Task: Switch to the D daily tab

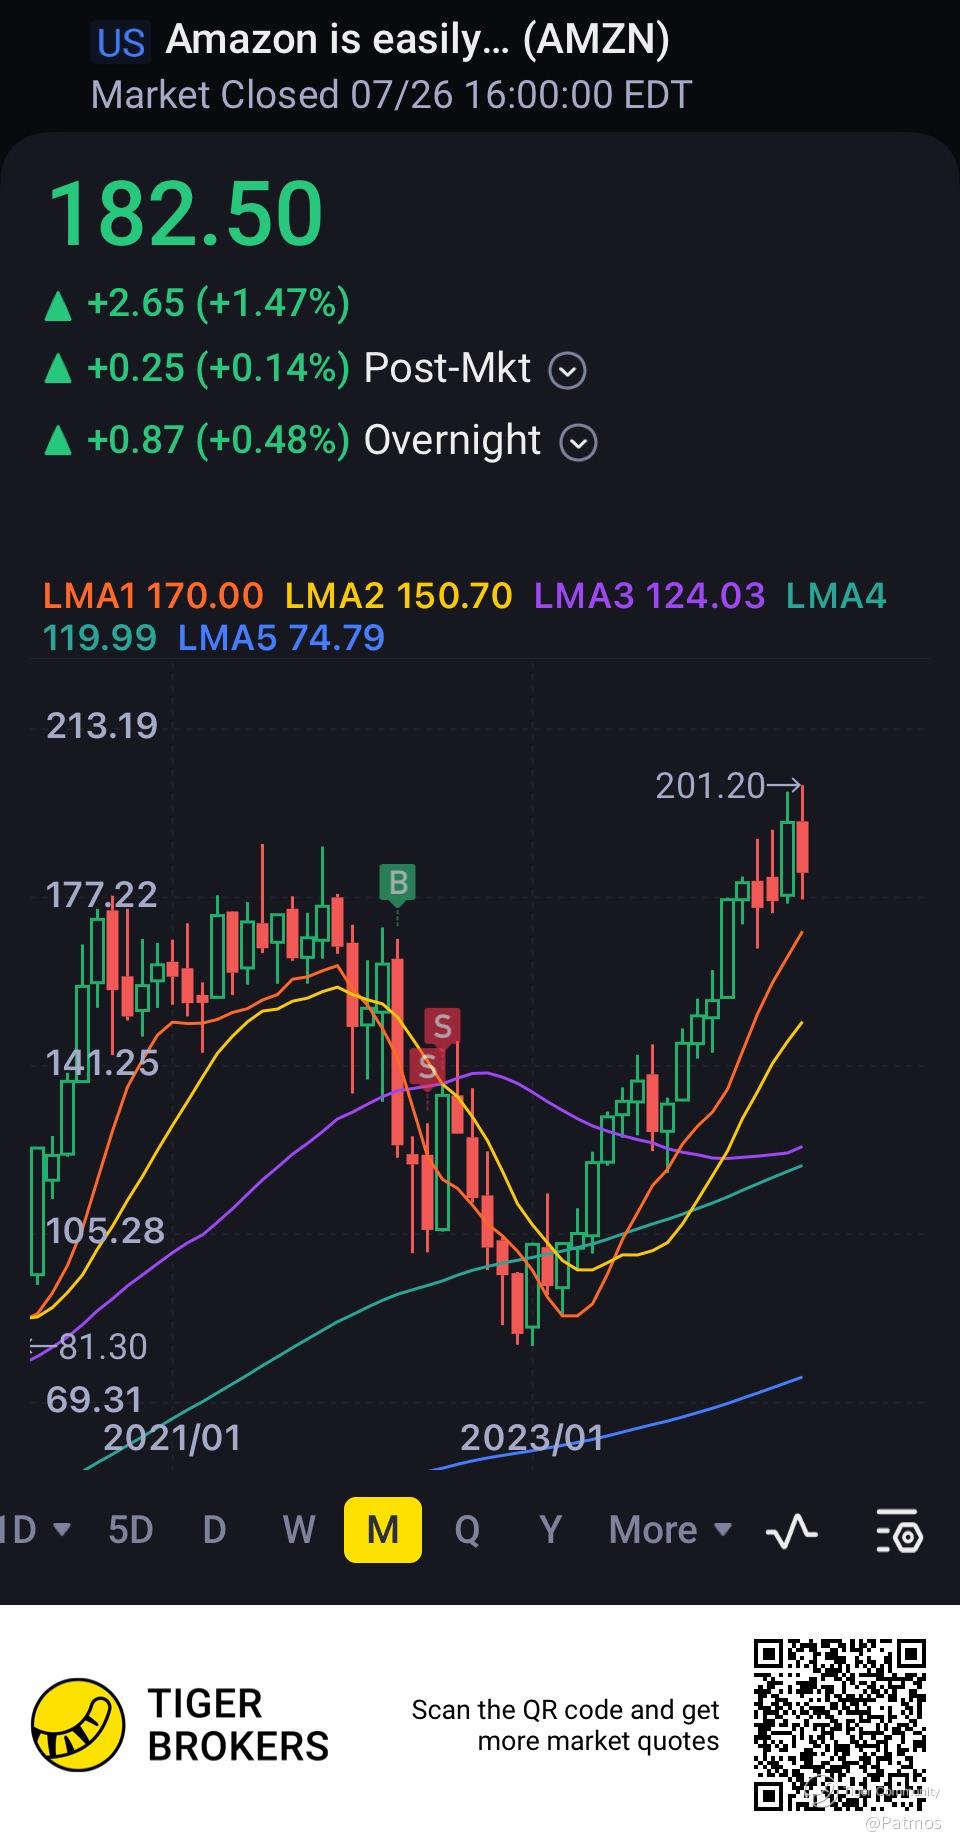Action: click(x=214, y=1530)
